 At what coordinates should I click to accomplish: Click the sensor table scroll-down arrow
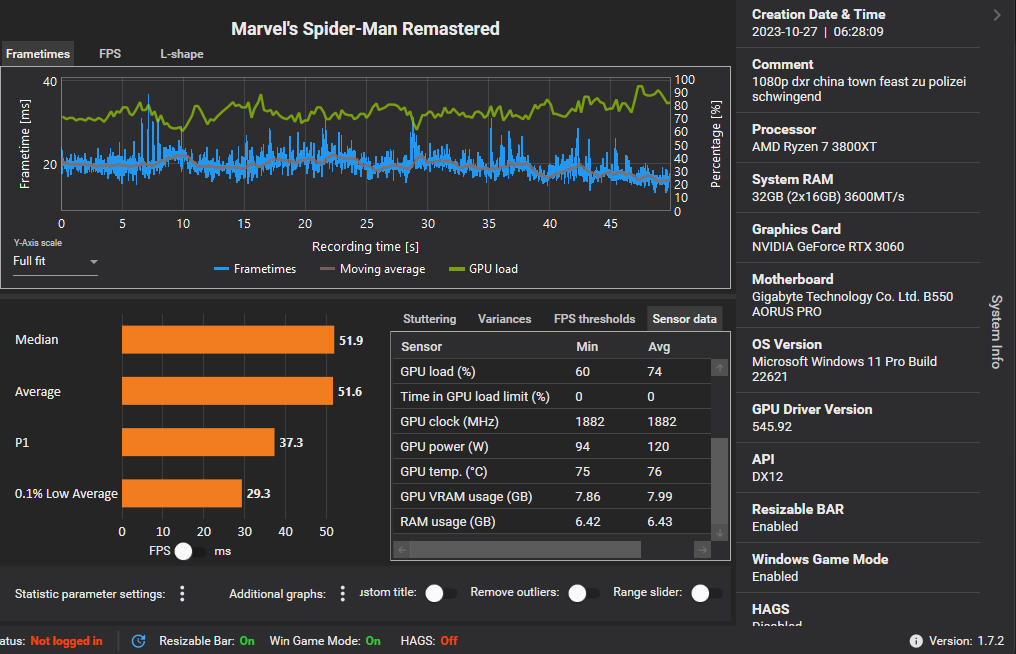coord(719,533)
